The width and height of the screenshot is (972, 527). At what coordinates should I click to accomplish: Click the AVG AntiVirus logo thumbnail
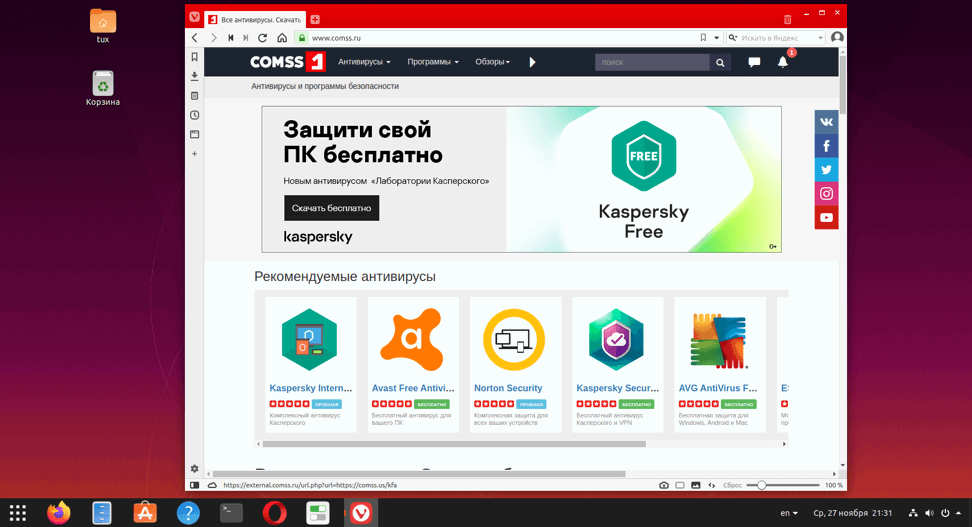(x=719, y=340)
